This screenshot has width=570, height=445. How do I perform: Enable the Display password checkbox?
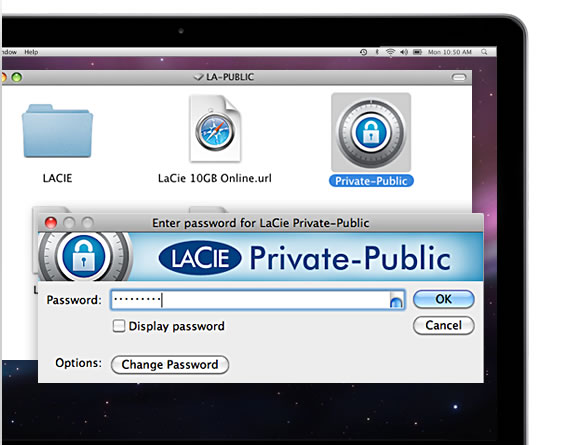[119, 326]
